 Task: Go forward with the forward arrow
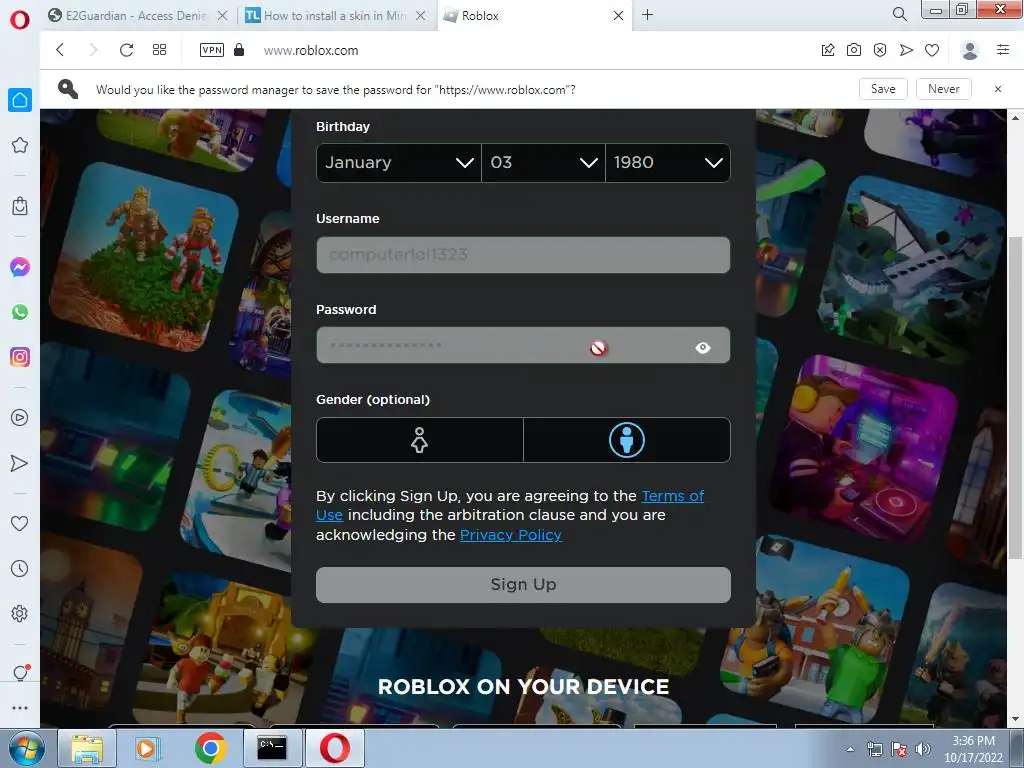click(x=93, y=50)
